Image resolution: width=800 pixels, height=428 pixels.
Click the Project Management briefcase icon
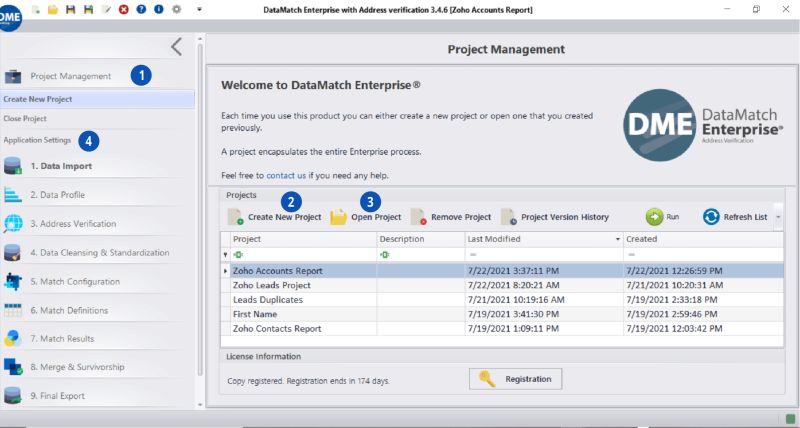point(13,77)
